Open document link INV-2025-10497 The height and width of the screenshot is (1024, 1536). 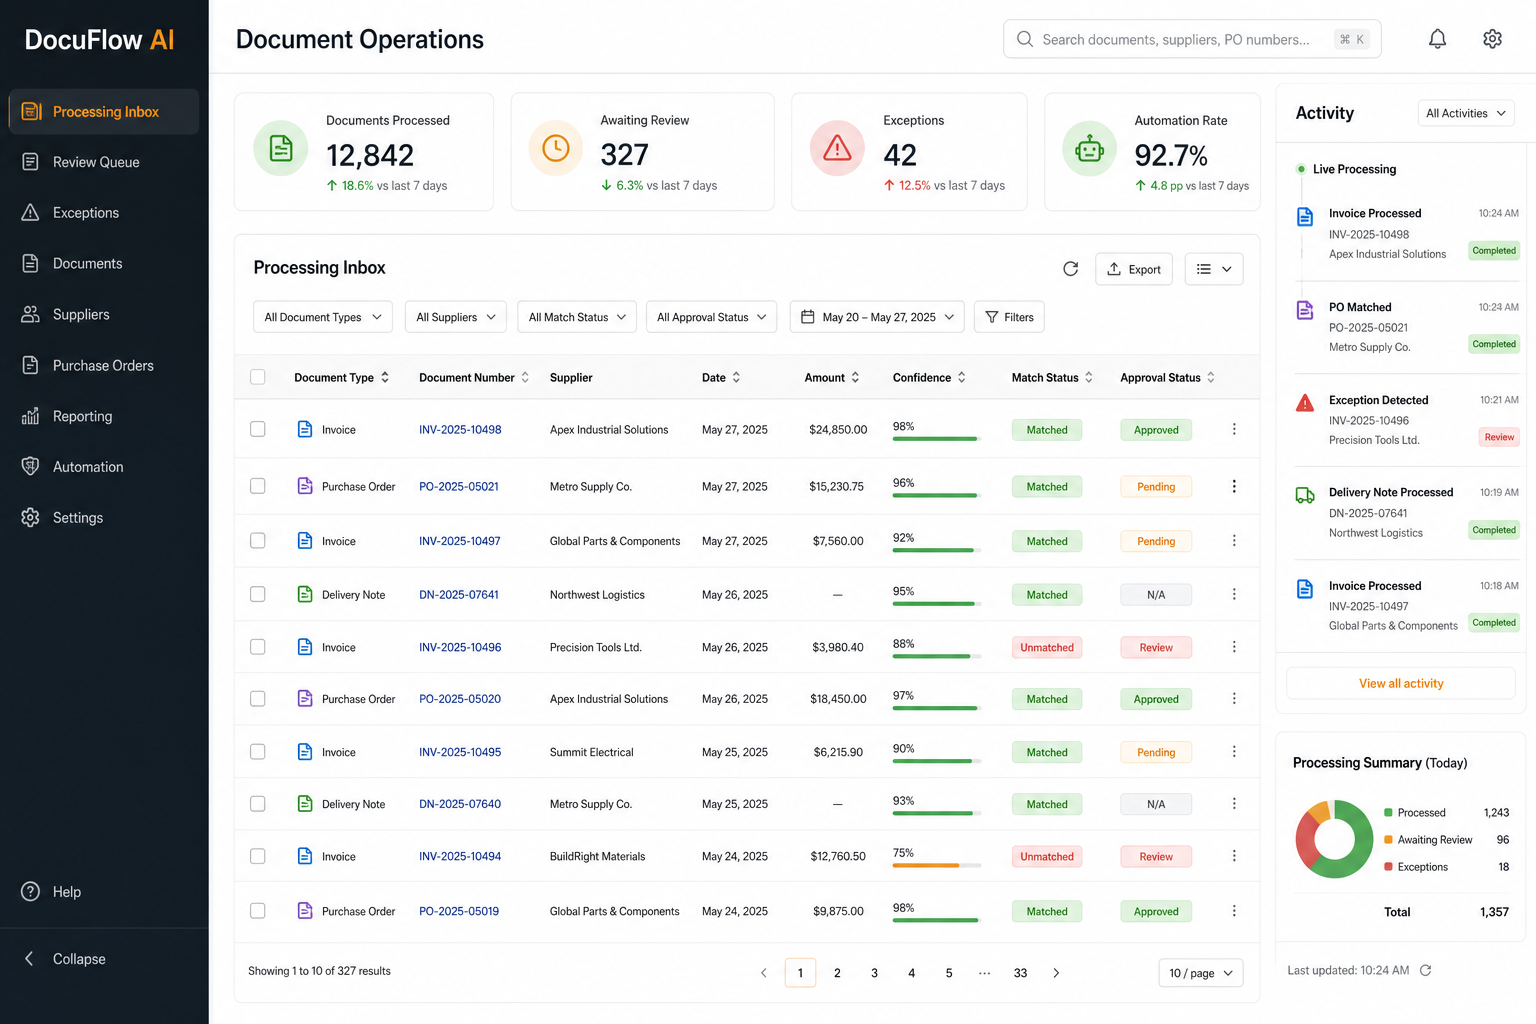460,541
